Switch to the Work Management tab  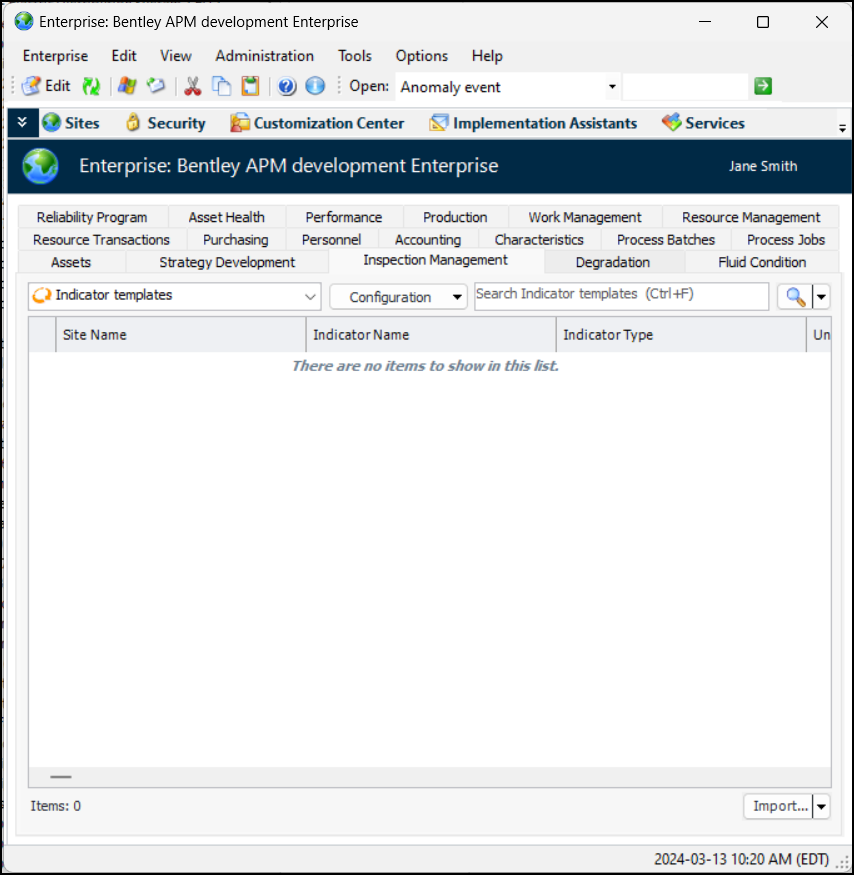585,217
